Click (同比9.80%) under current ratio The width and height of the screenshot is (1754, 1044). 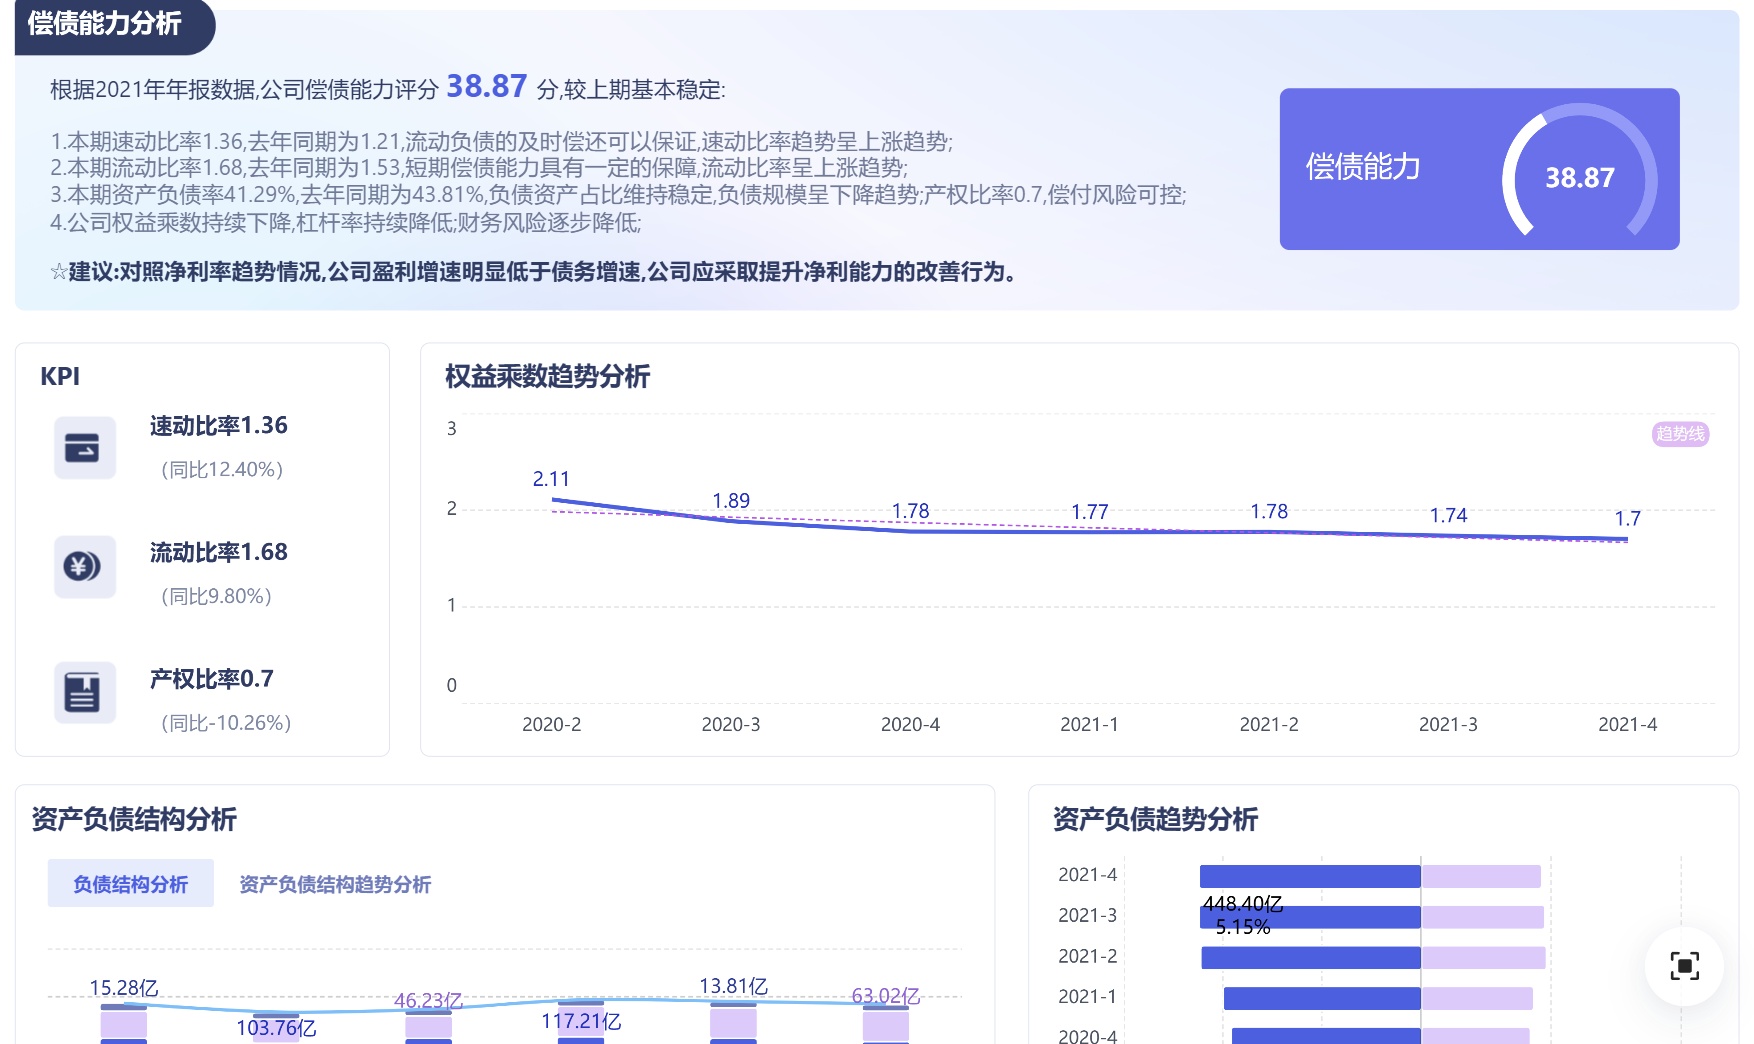pyautogui.click(x=216, y=596)
